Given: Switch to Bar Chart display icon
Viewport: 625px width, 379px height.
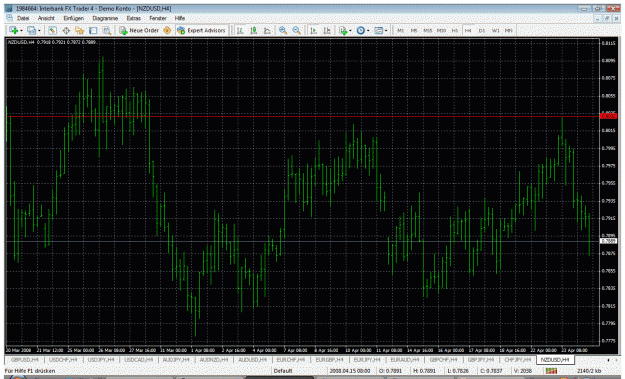Looking at the screenshot, I should click(240, 30).
